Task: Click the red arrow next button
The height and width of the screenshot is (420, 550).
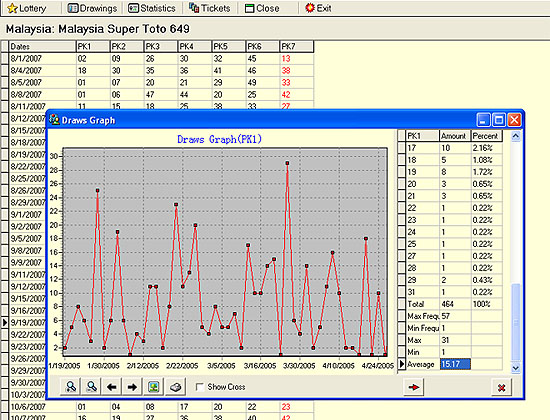Action: (x=414, y=387)
